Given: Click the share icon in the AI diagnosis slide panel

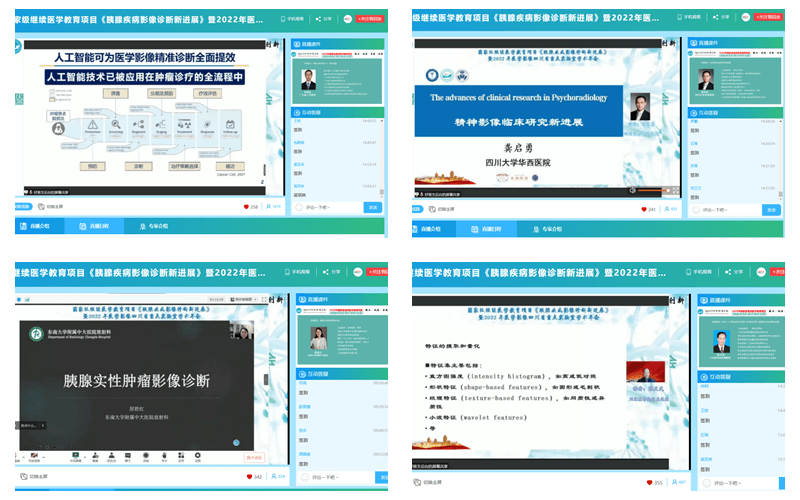Looking at the screenshot, I should [318, 19].
